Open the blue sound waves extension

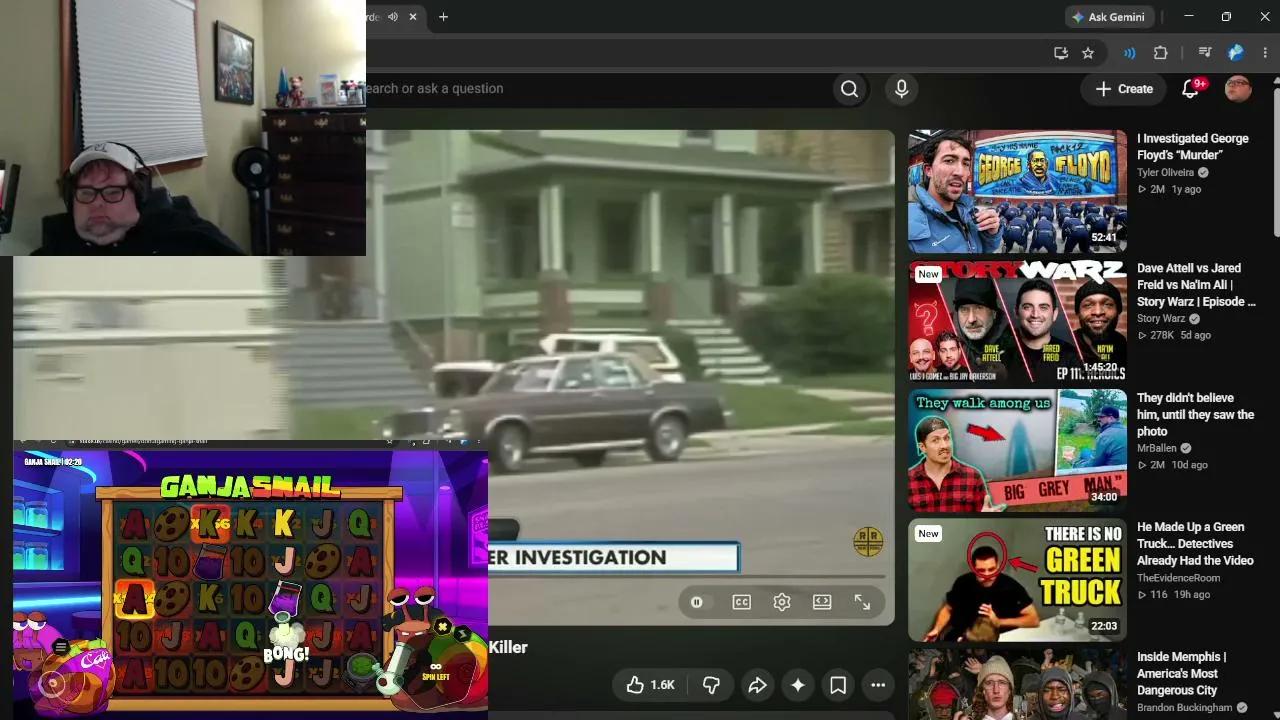tap(1129, 53)
